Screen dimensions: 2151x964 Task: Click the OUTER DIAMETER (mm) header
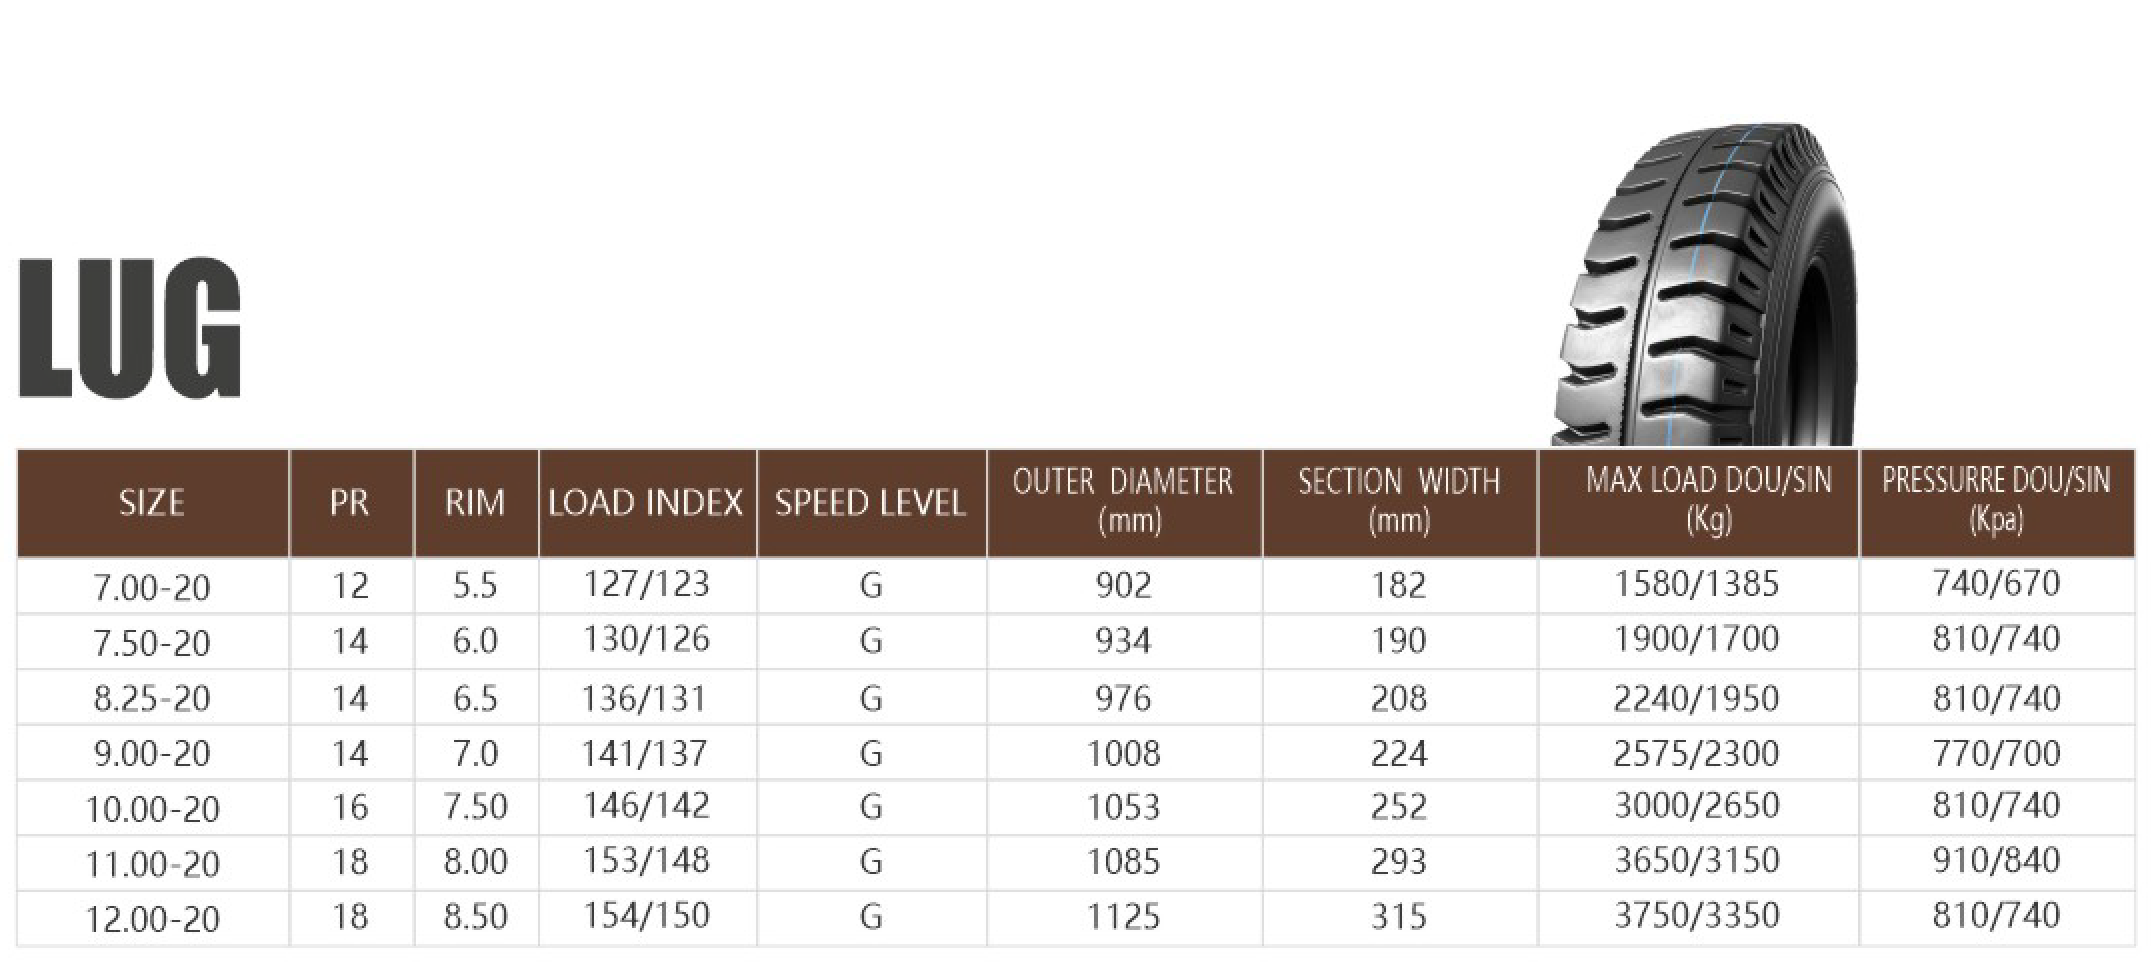point(1124,502)
